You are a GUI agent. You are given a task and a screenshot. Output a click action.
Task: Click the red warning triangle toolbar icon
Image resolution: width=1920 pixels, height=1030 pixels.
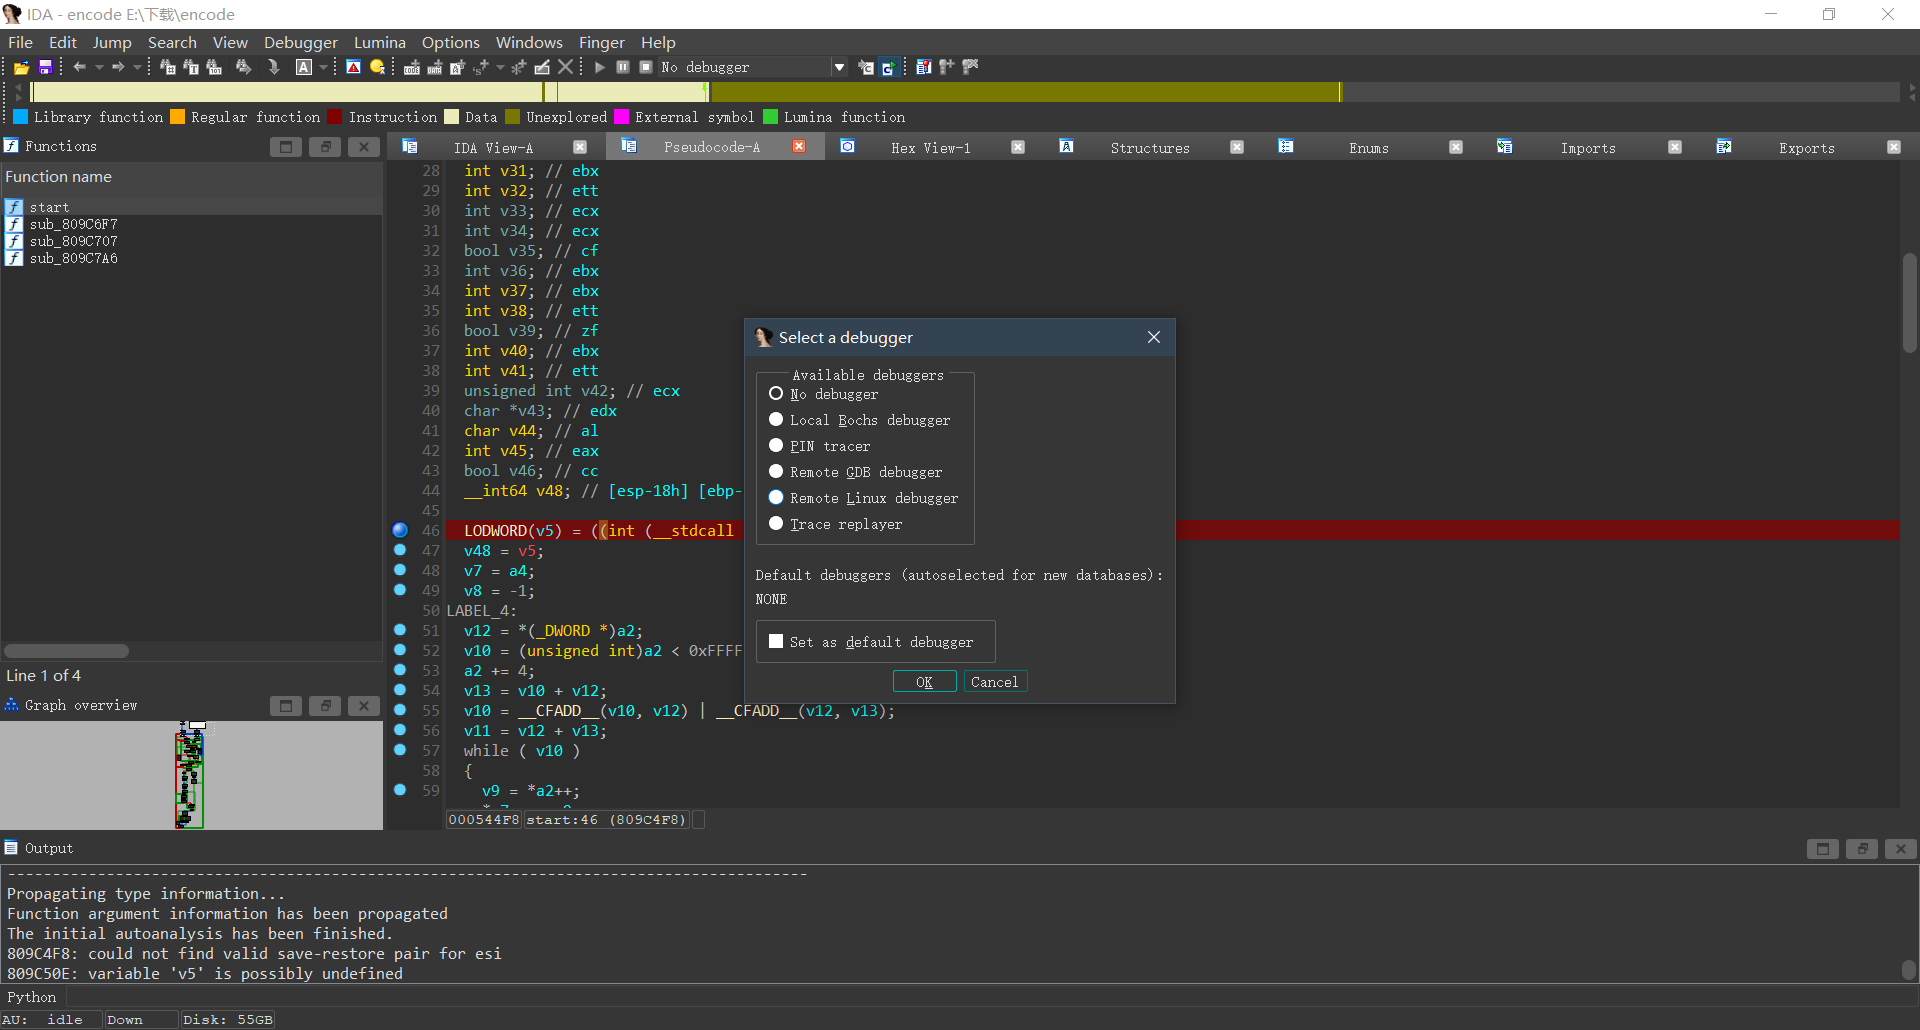[x=353, y=67]
